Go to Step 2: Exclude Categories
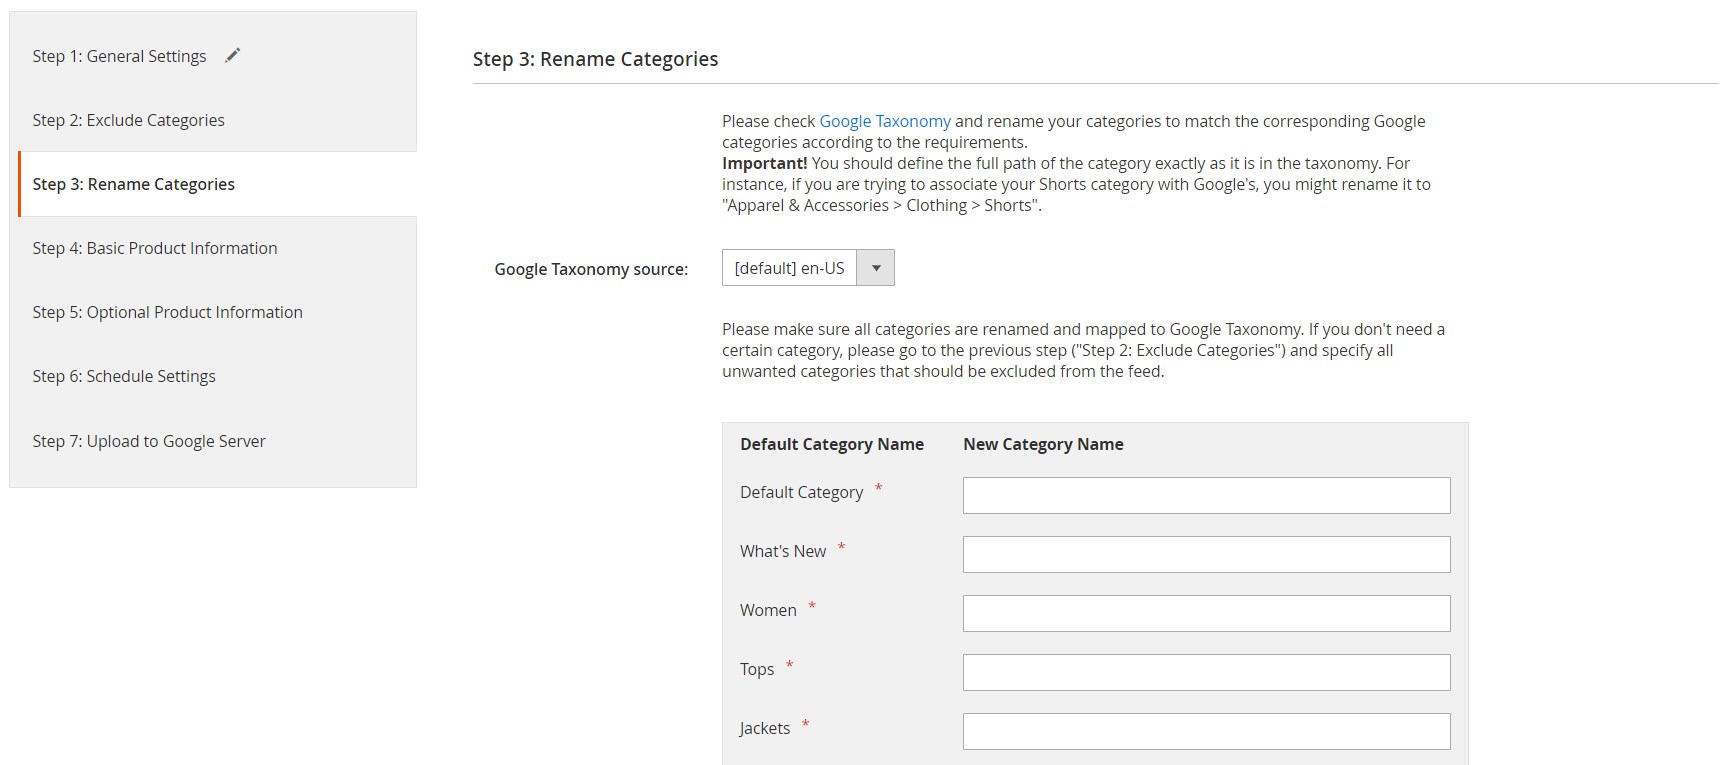This screenshot has width=1732, height=765. pyautogui.click(x=128, y=120)
